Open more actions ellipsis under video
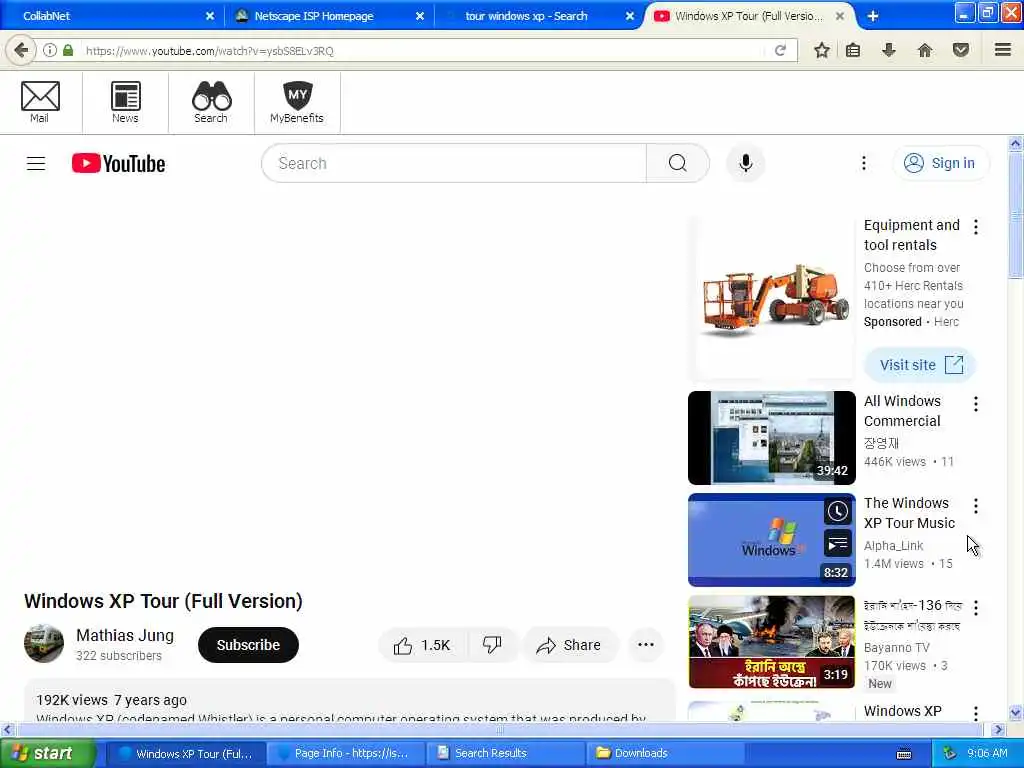The height and width of the screenshot is (768, 1024). click(x=646, y=645)
